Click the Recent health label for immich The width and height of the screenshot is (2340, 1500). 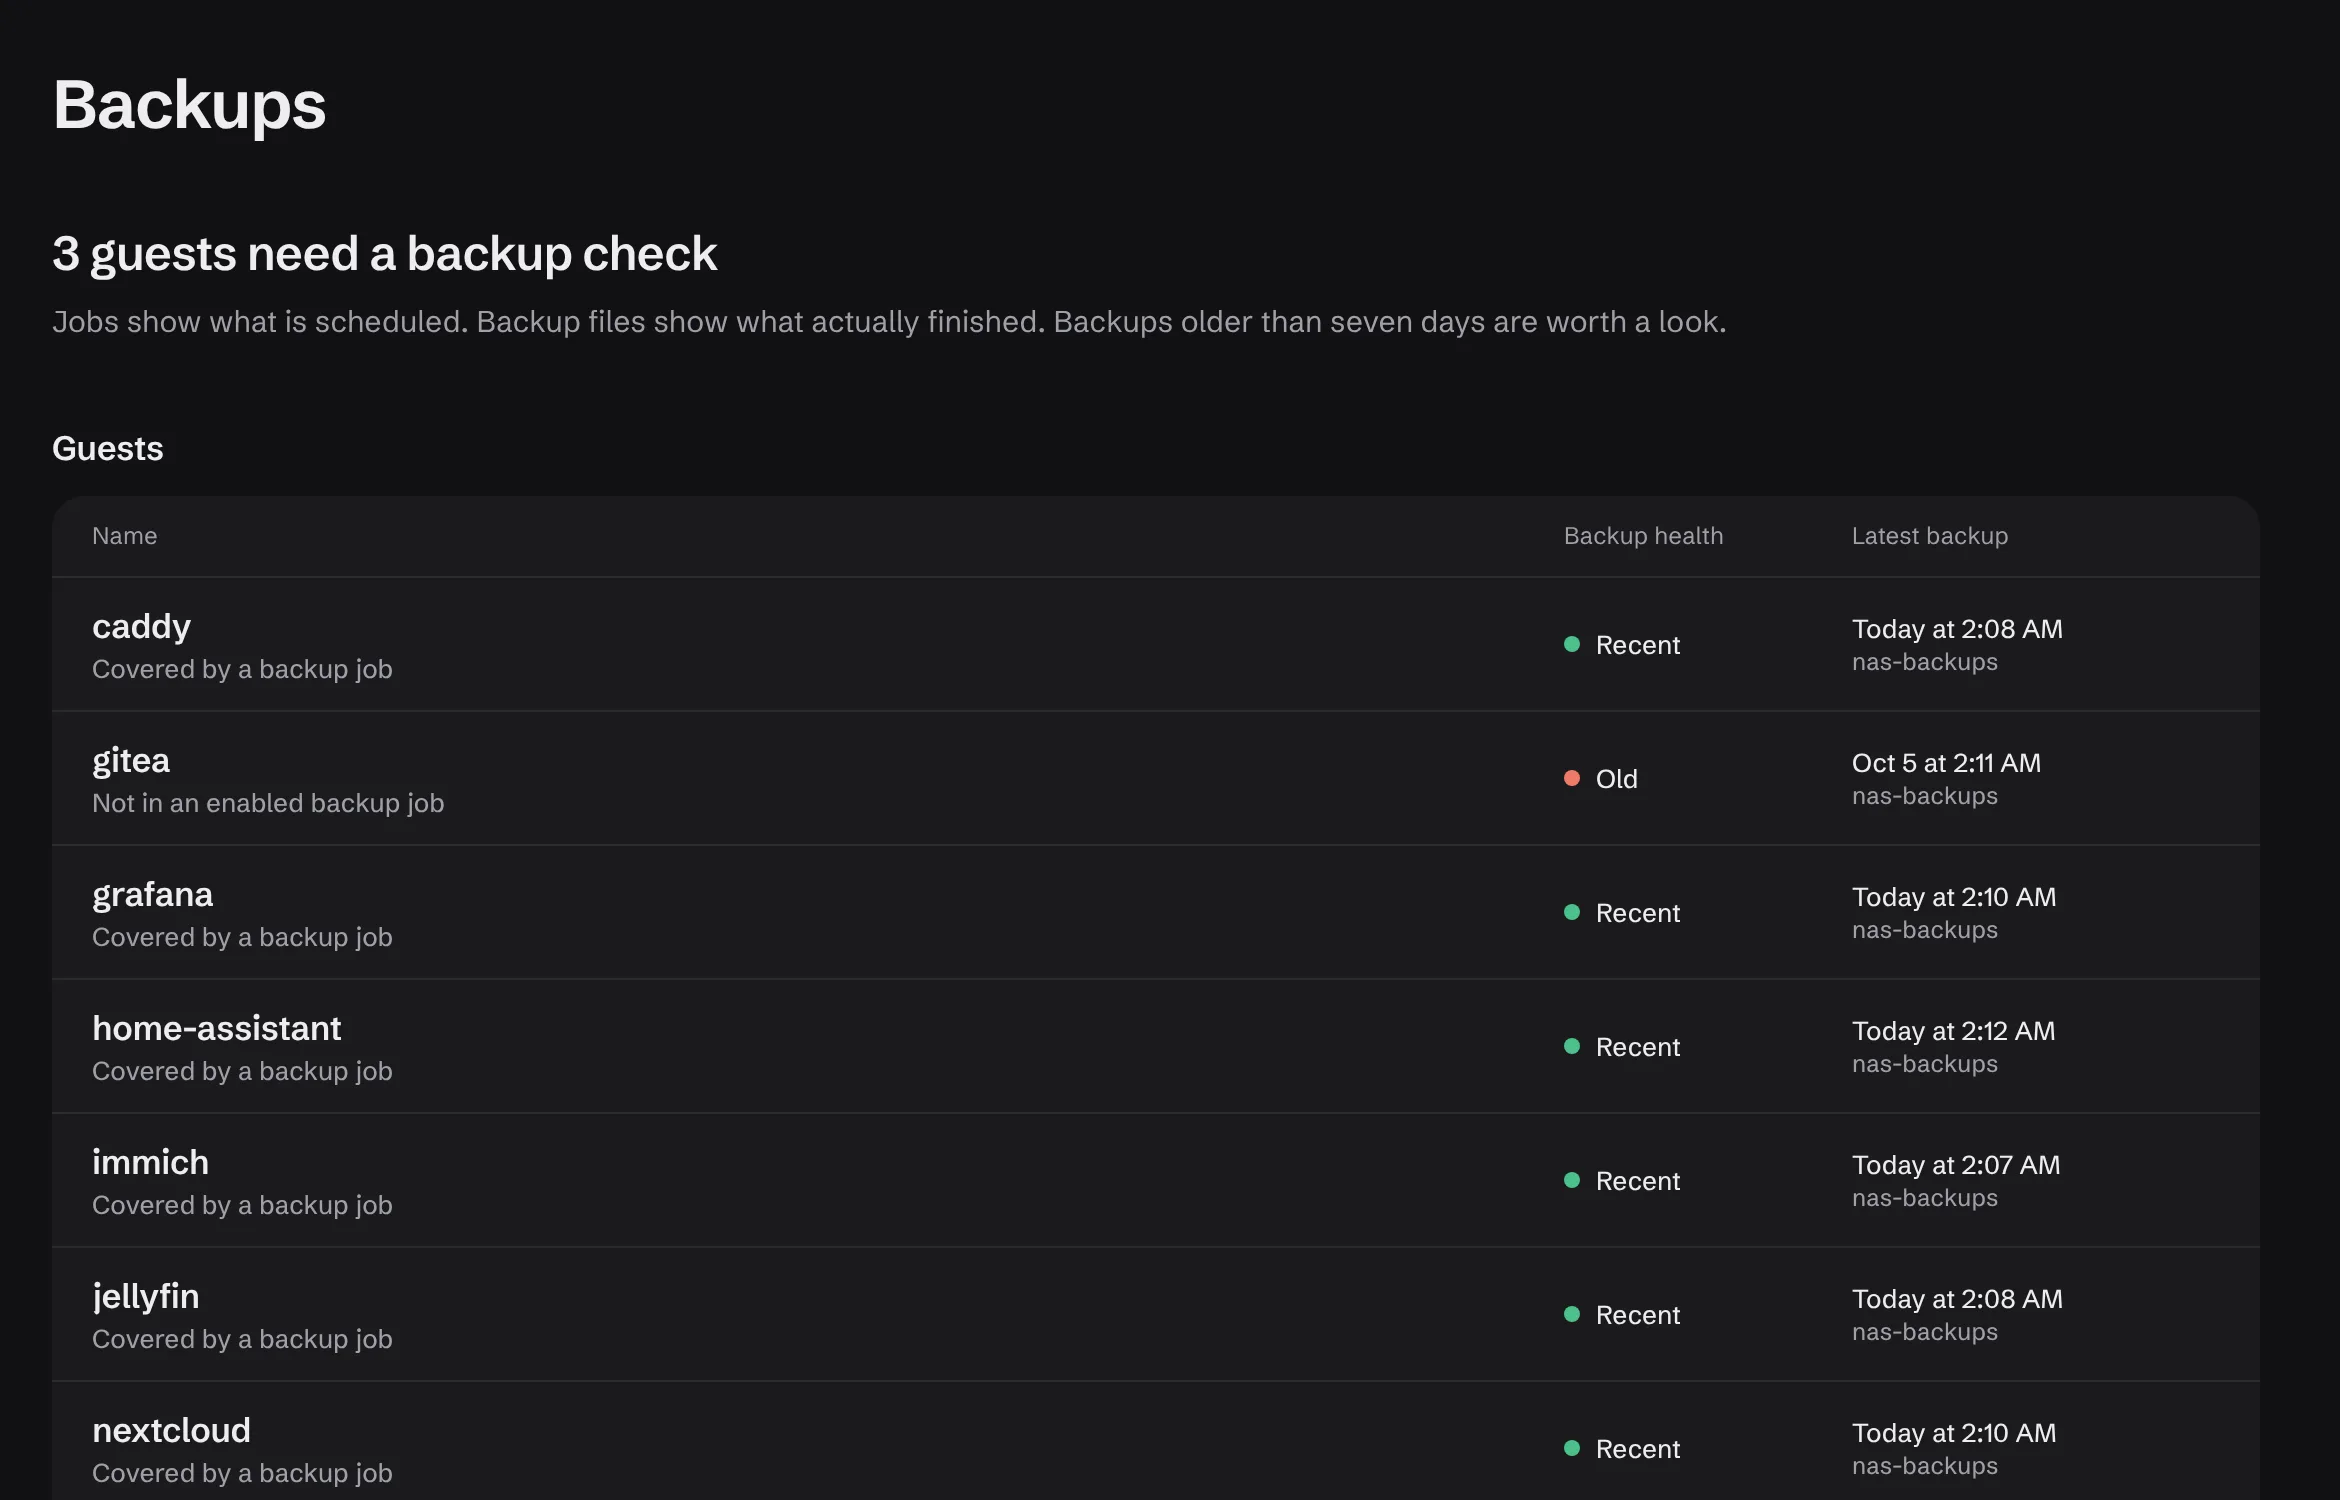(1638, 1181)
